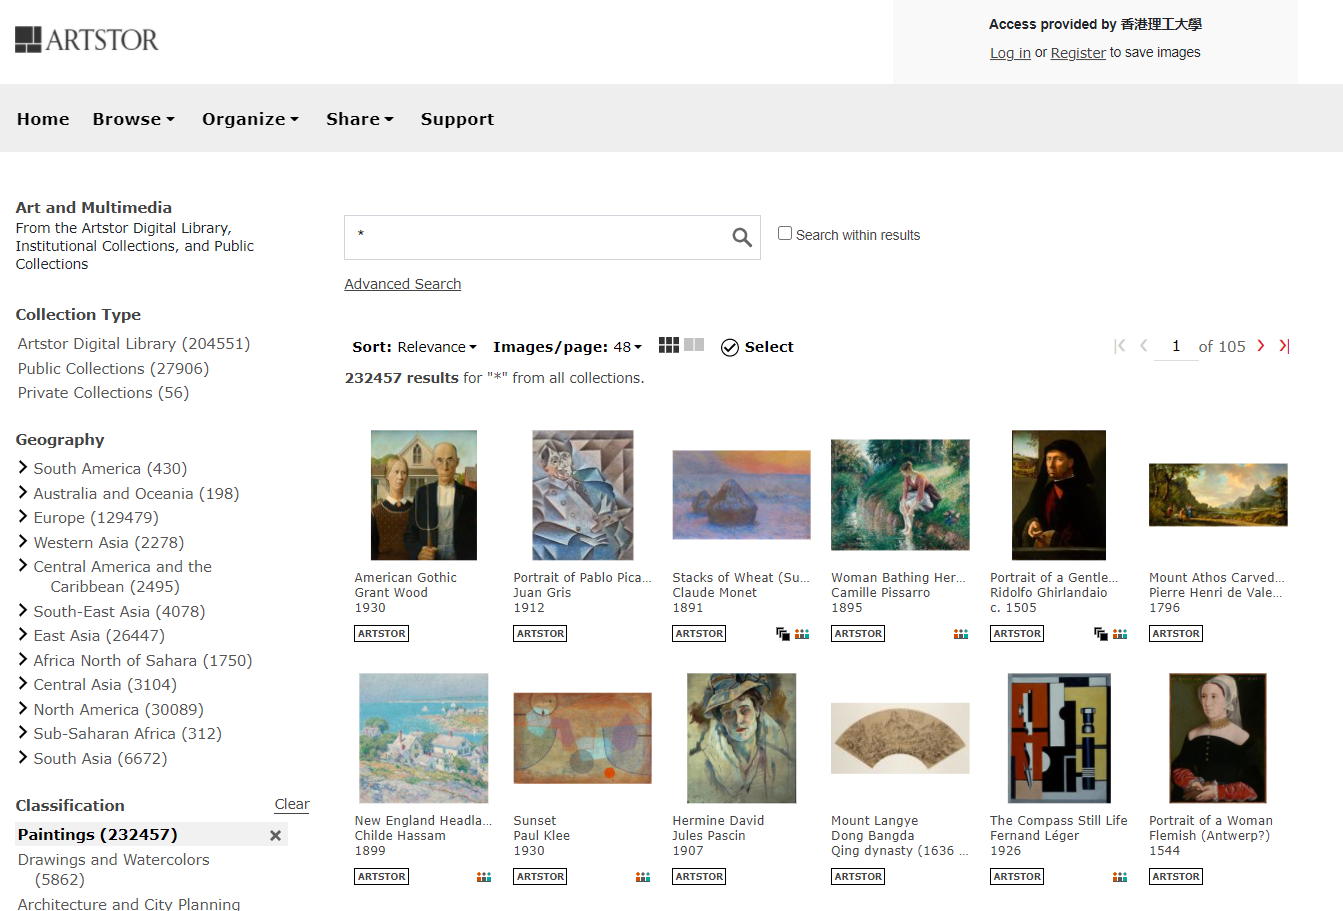Expand South America geography filter

point(23,467)
